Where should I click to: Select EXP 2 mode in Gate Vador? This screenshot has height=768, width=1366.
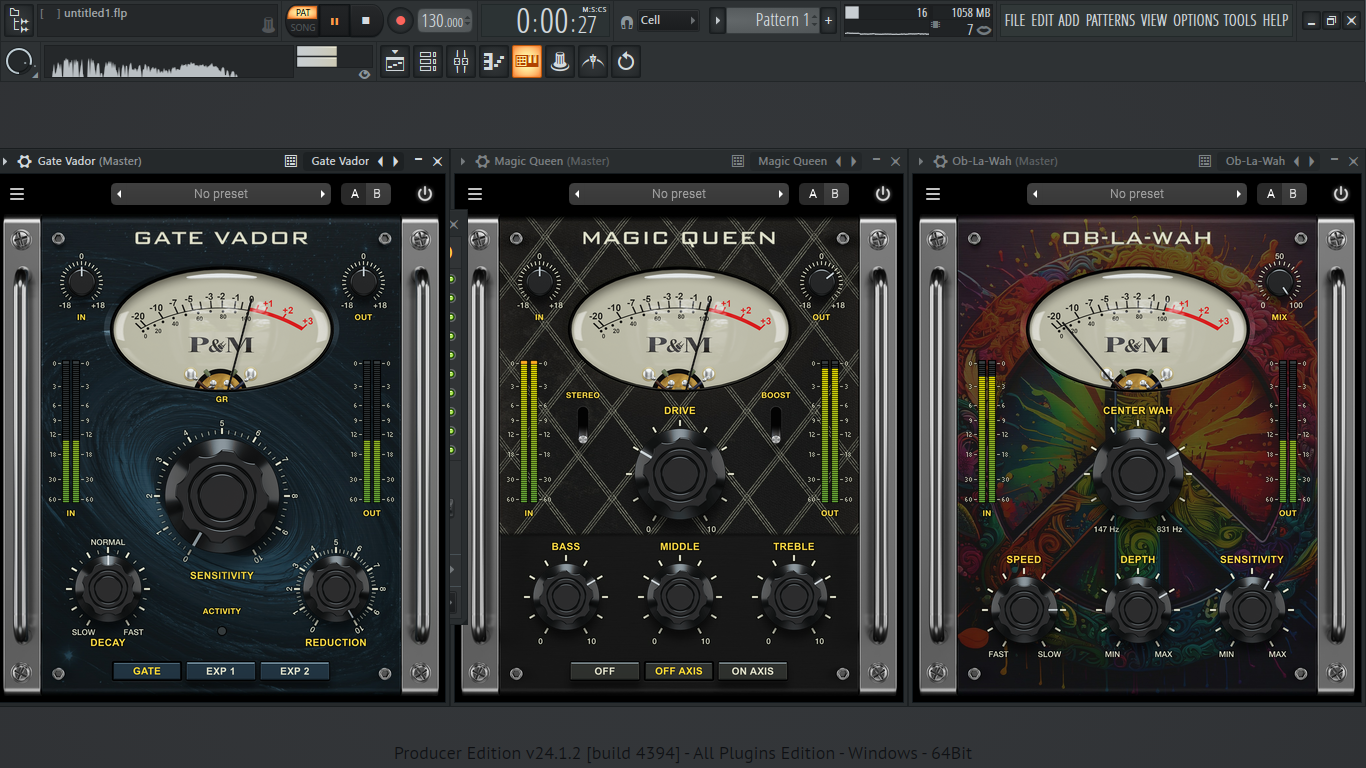[295, 671]
